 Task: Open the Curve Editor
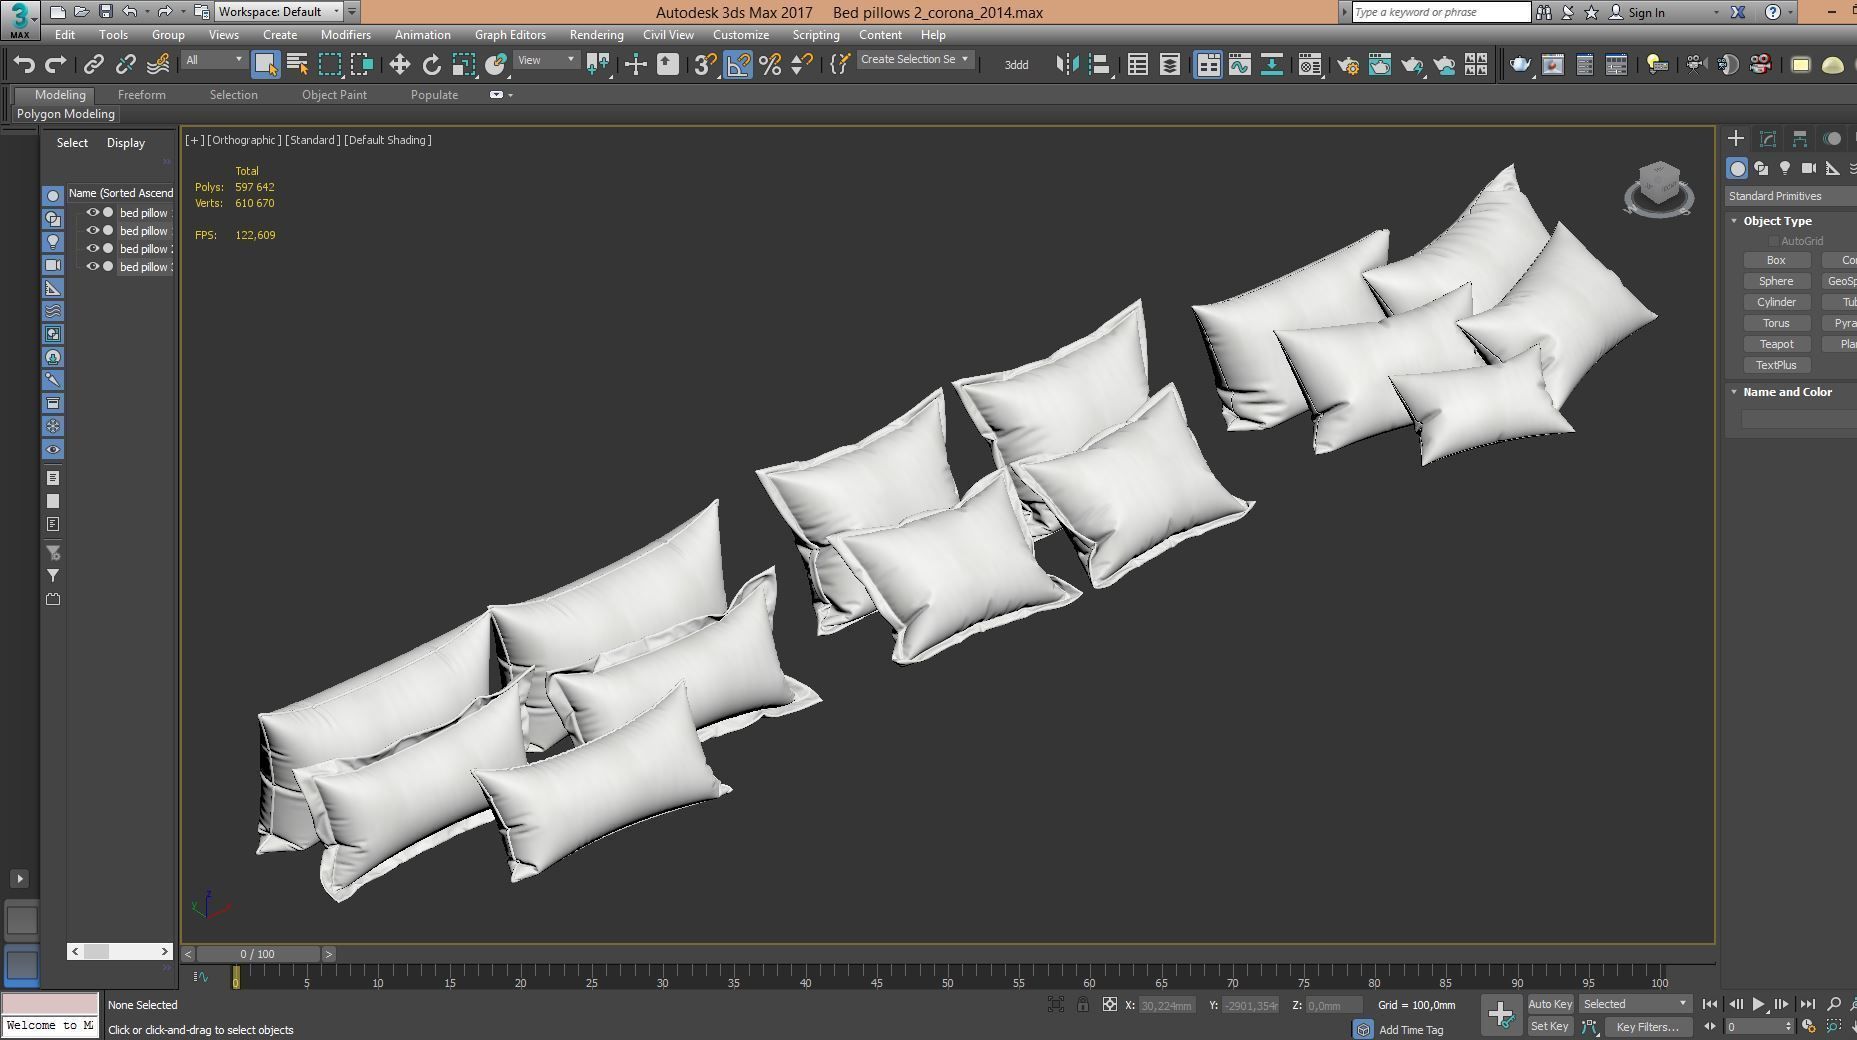click(1240, 65)
